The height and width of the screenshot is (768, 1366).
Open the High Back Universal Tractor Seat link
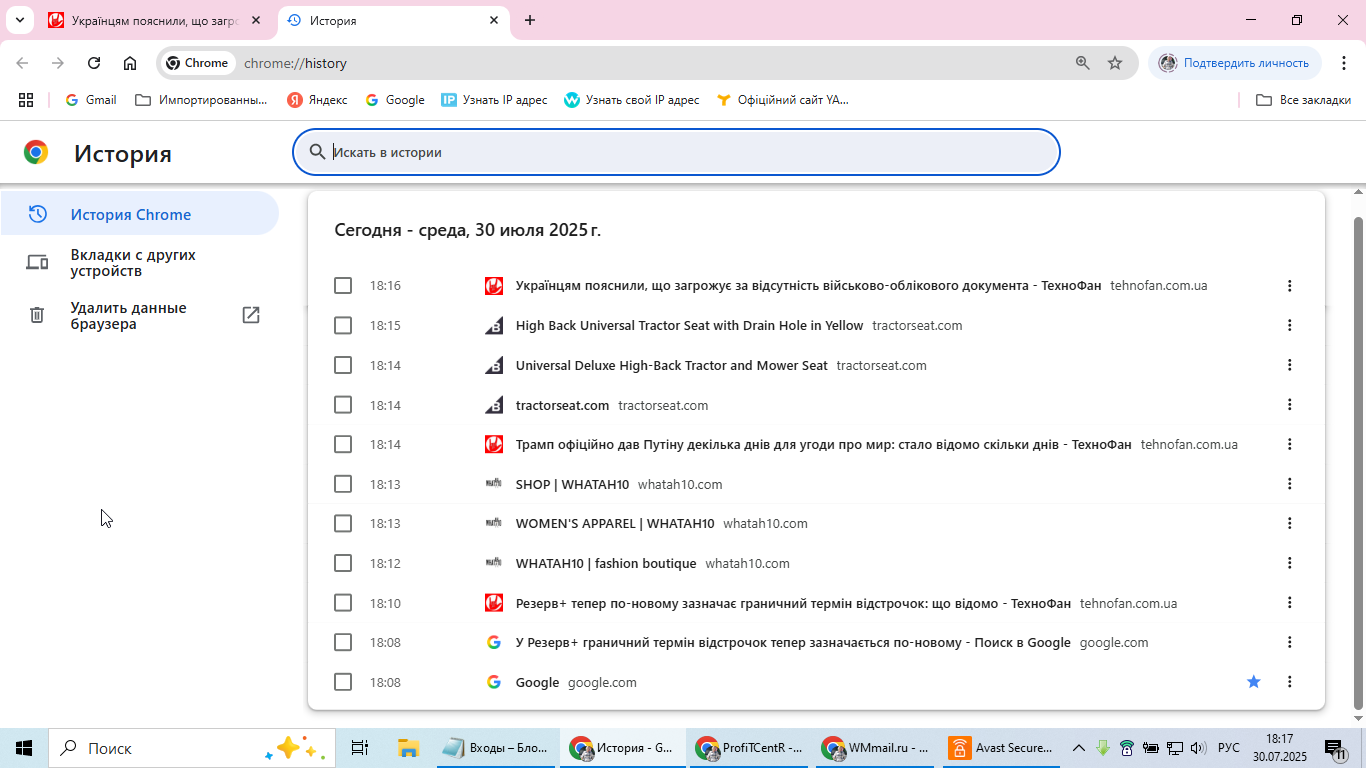689,325
